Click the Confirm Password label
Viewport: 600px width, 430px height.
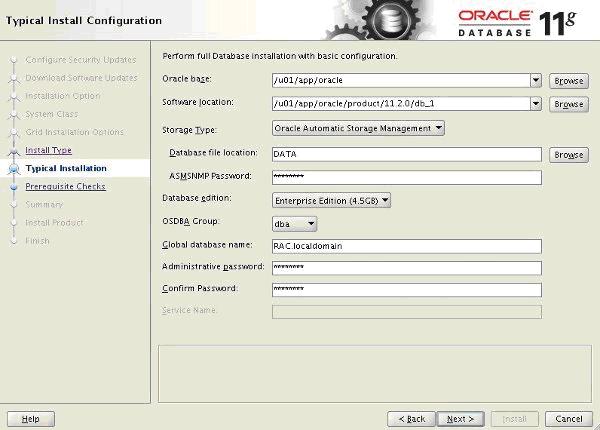pos(200,288)
